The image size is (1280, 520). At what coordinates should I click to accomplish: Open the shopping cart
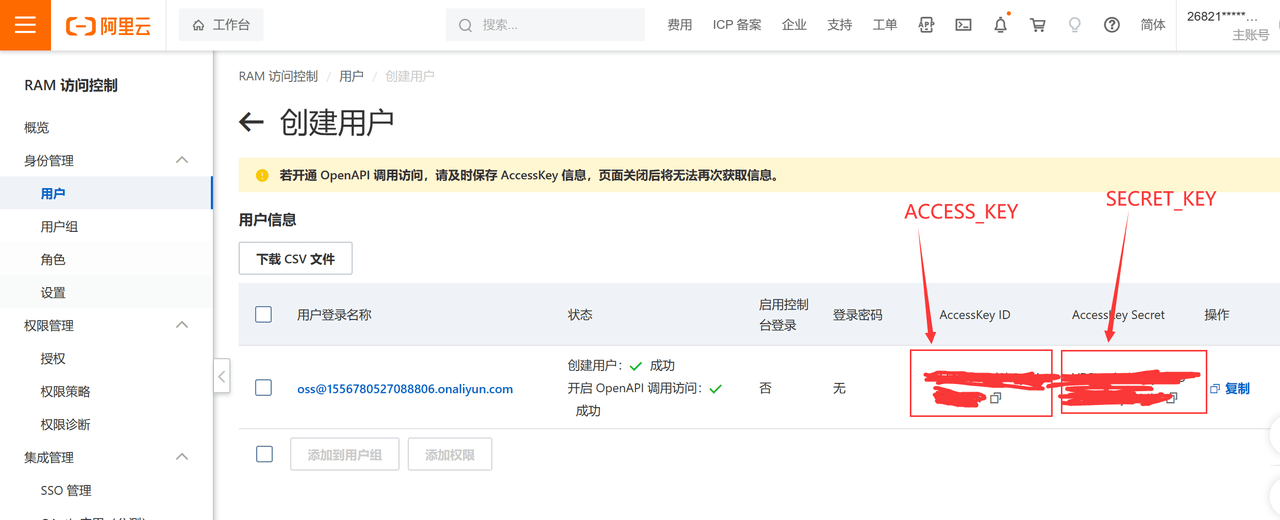coord(1038,25)
